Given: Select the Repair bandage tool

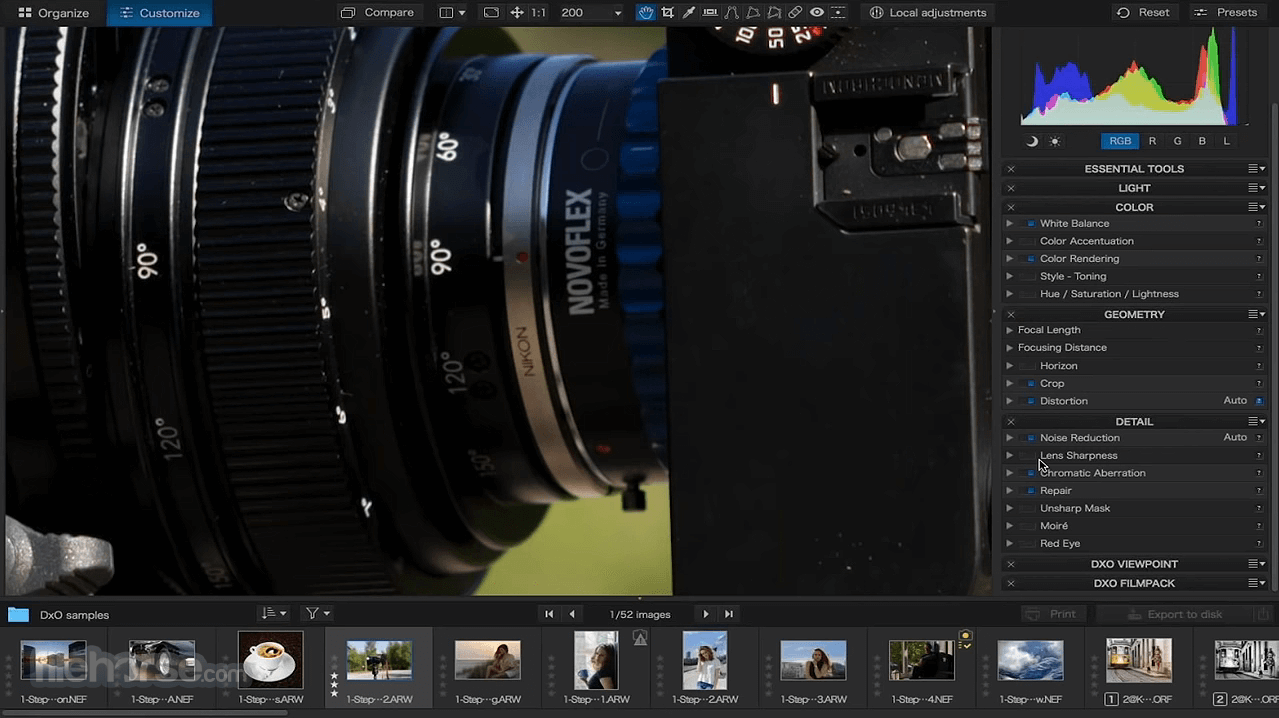Looking at the screenshot, I should [x=795, y=13].
